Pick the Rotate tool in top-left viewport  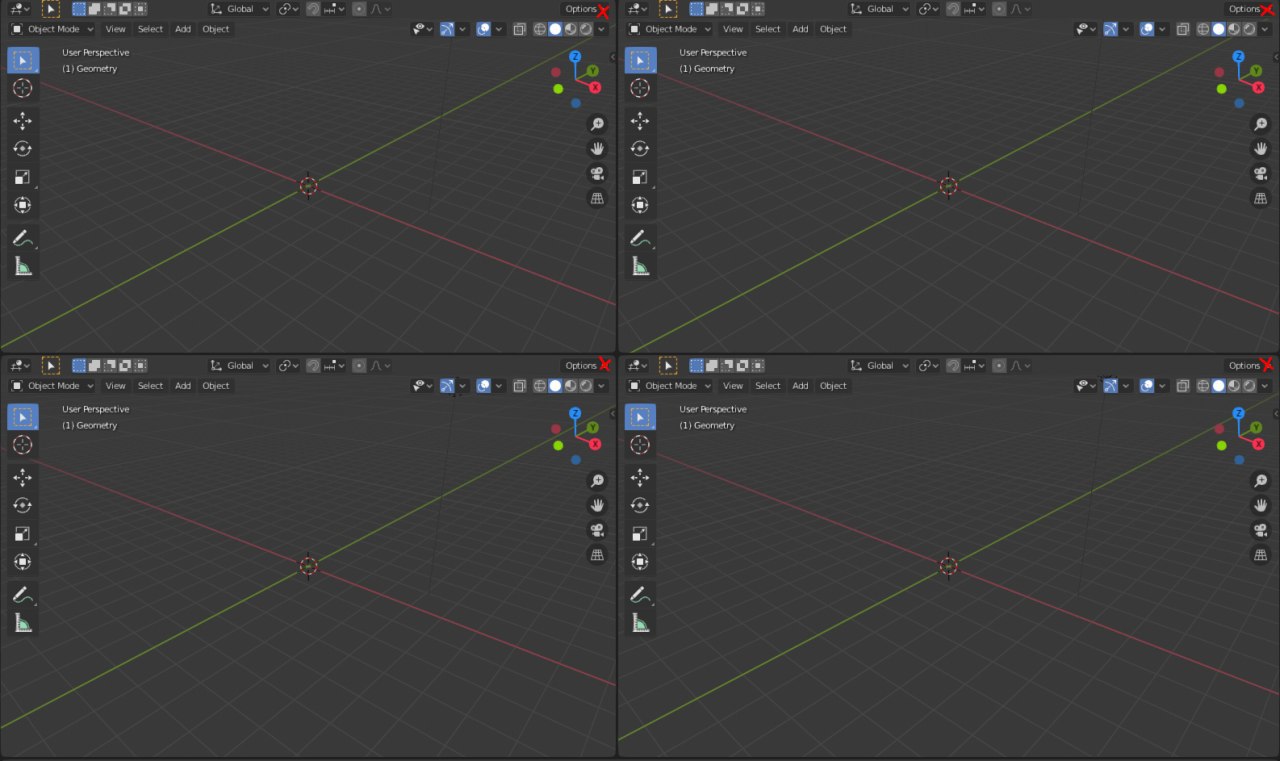[x=23, y=149]
